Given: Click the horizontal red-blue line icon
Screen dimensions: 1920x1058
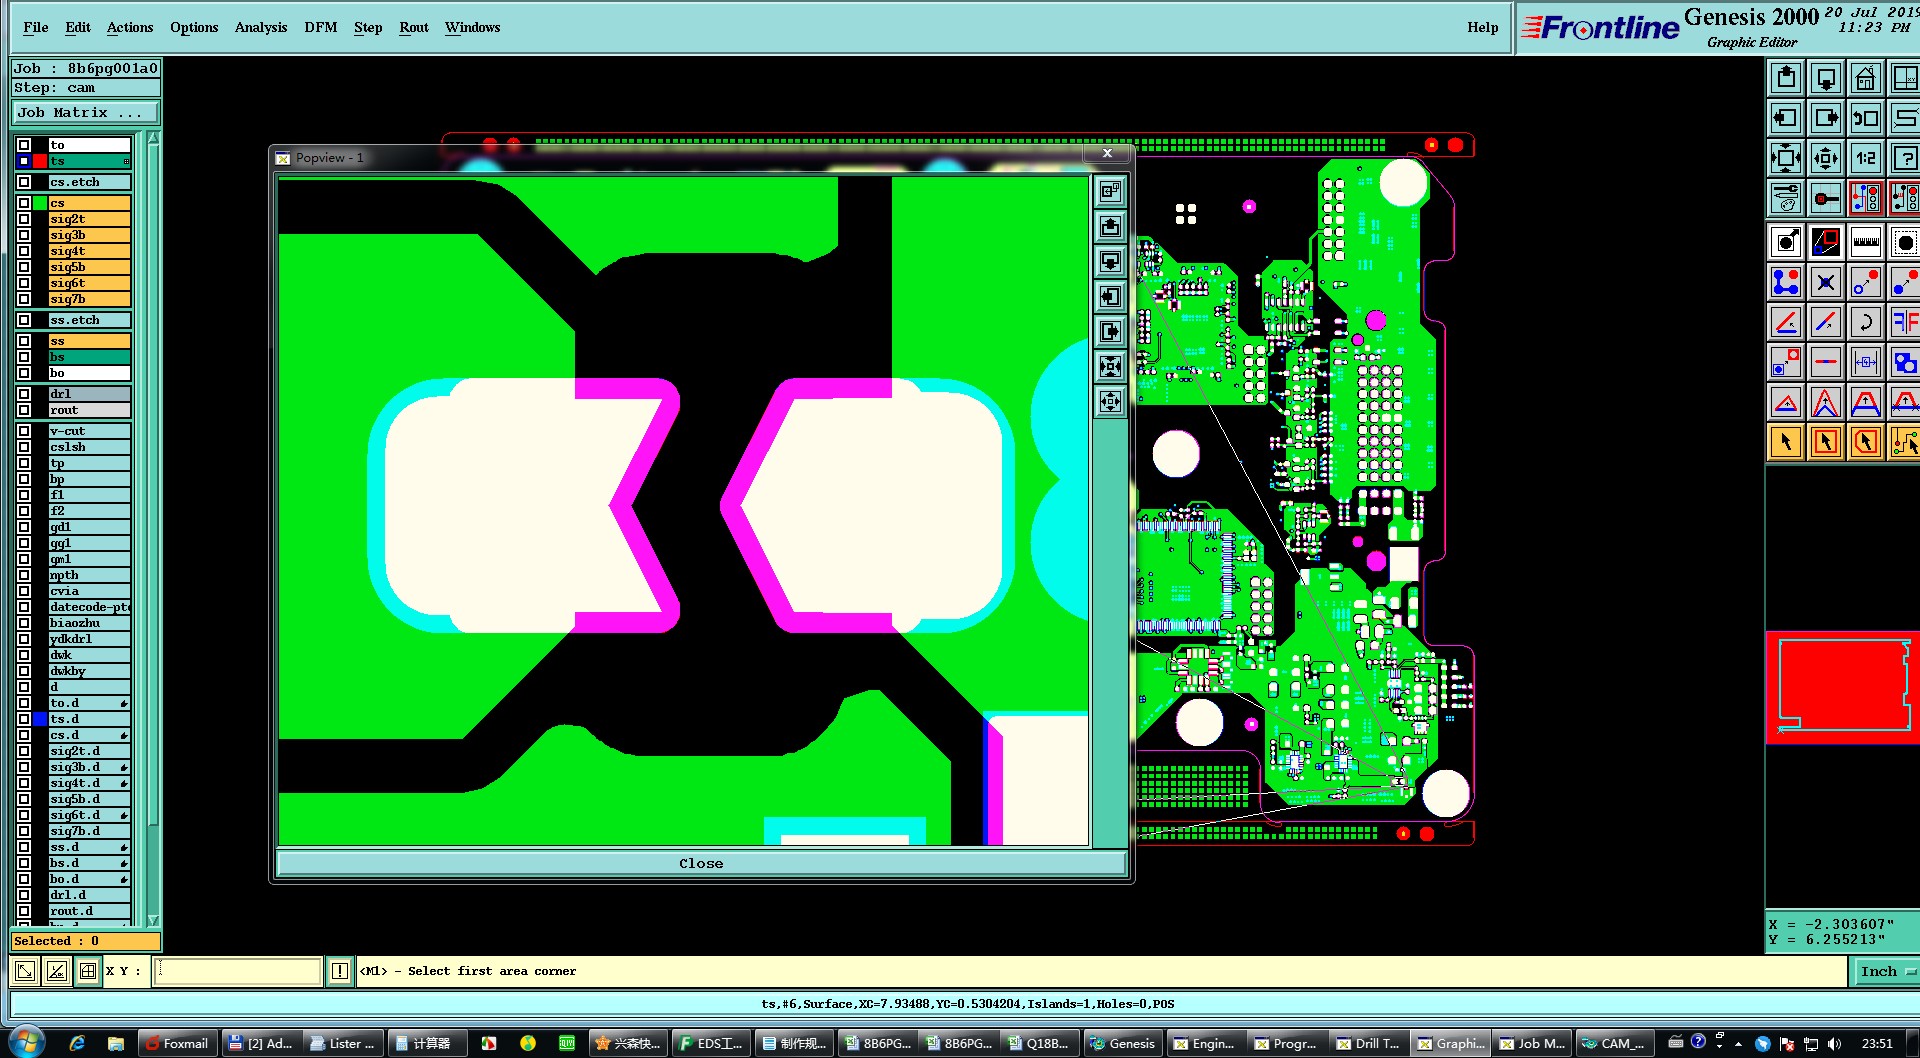Looking at the screenshot, I should (1826, 362).
